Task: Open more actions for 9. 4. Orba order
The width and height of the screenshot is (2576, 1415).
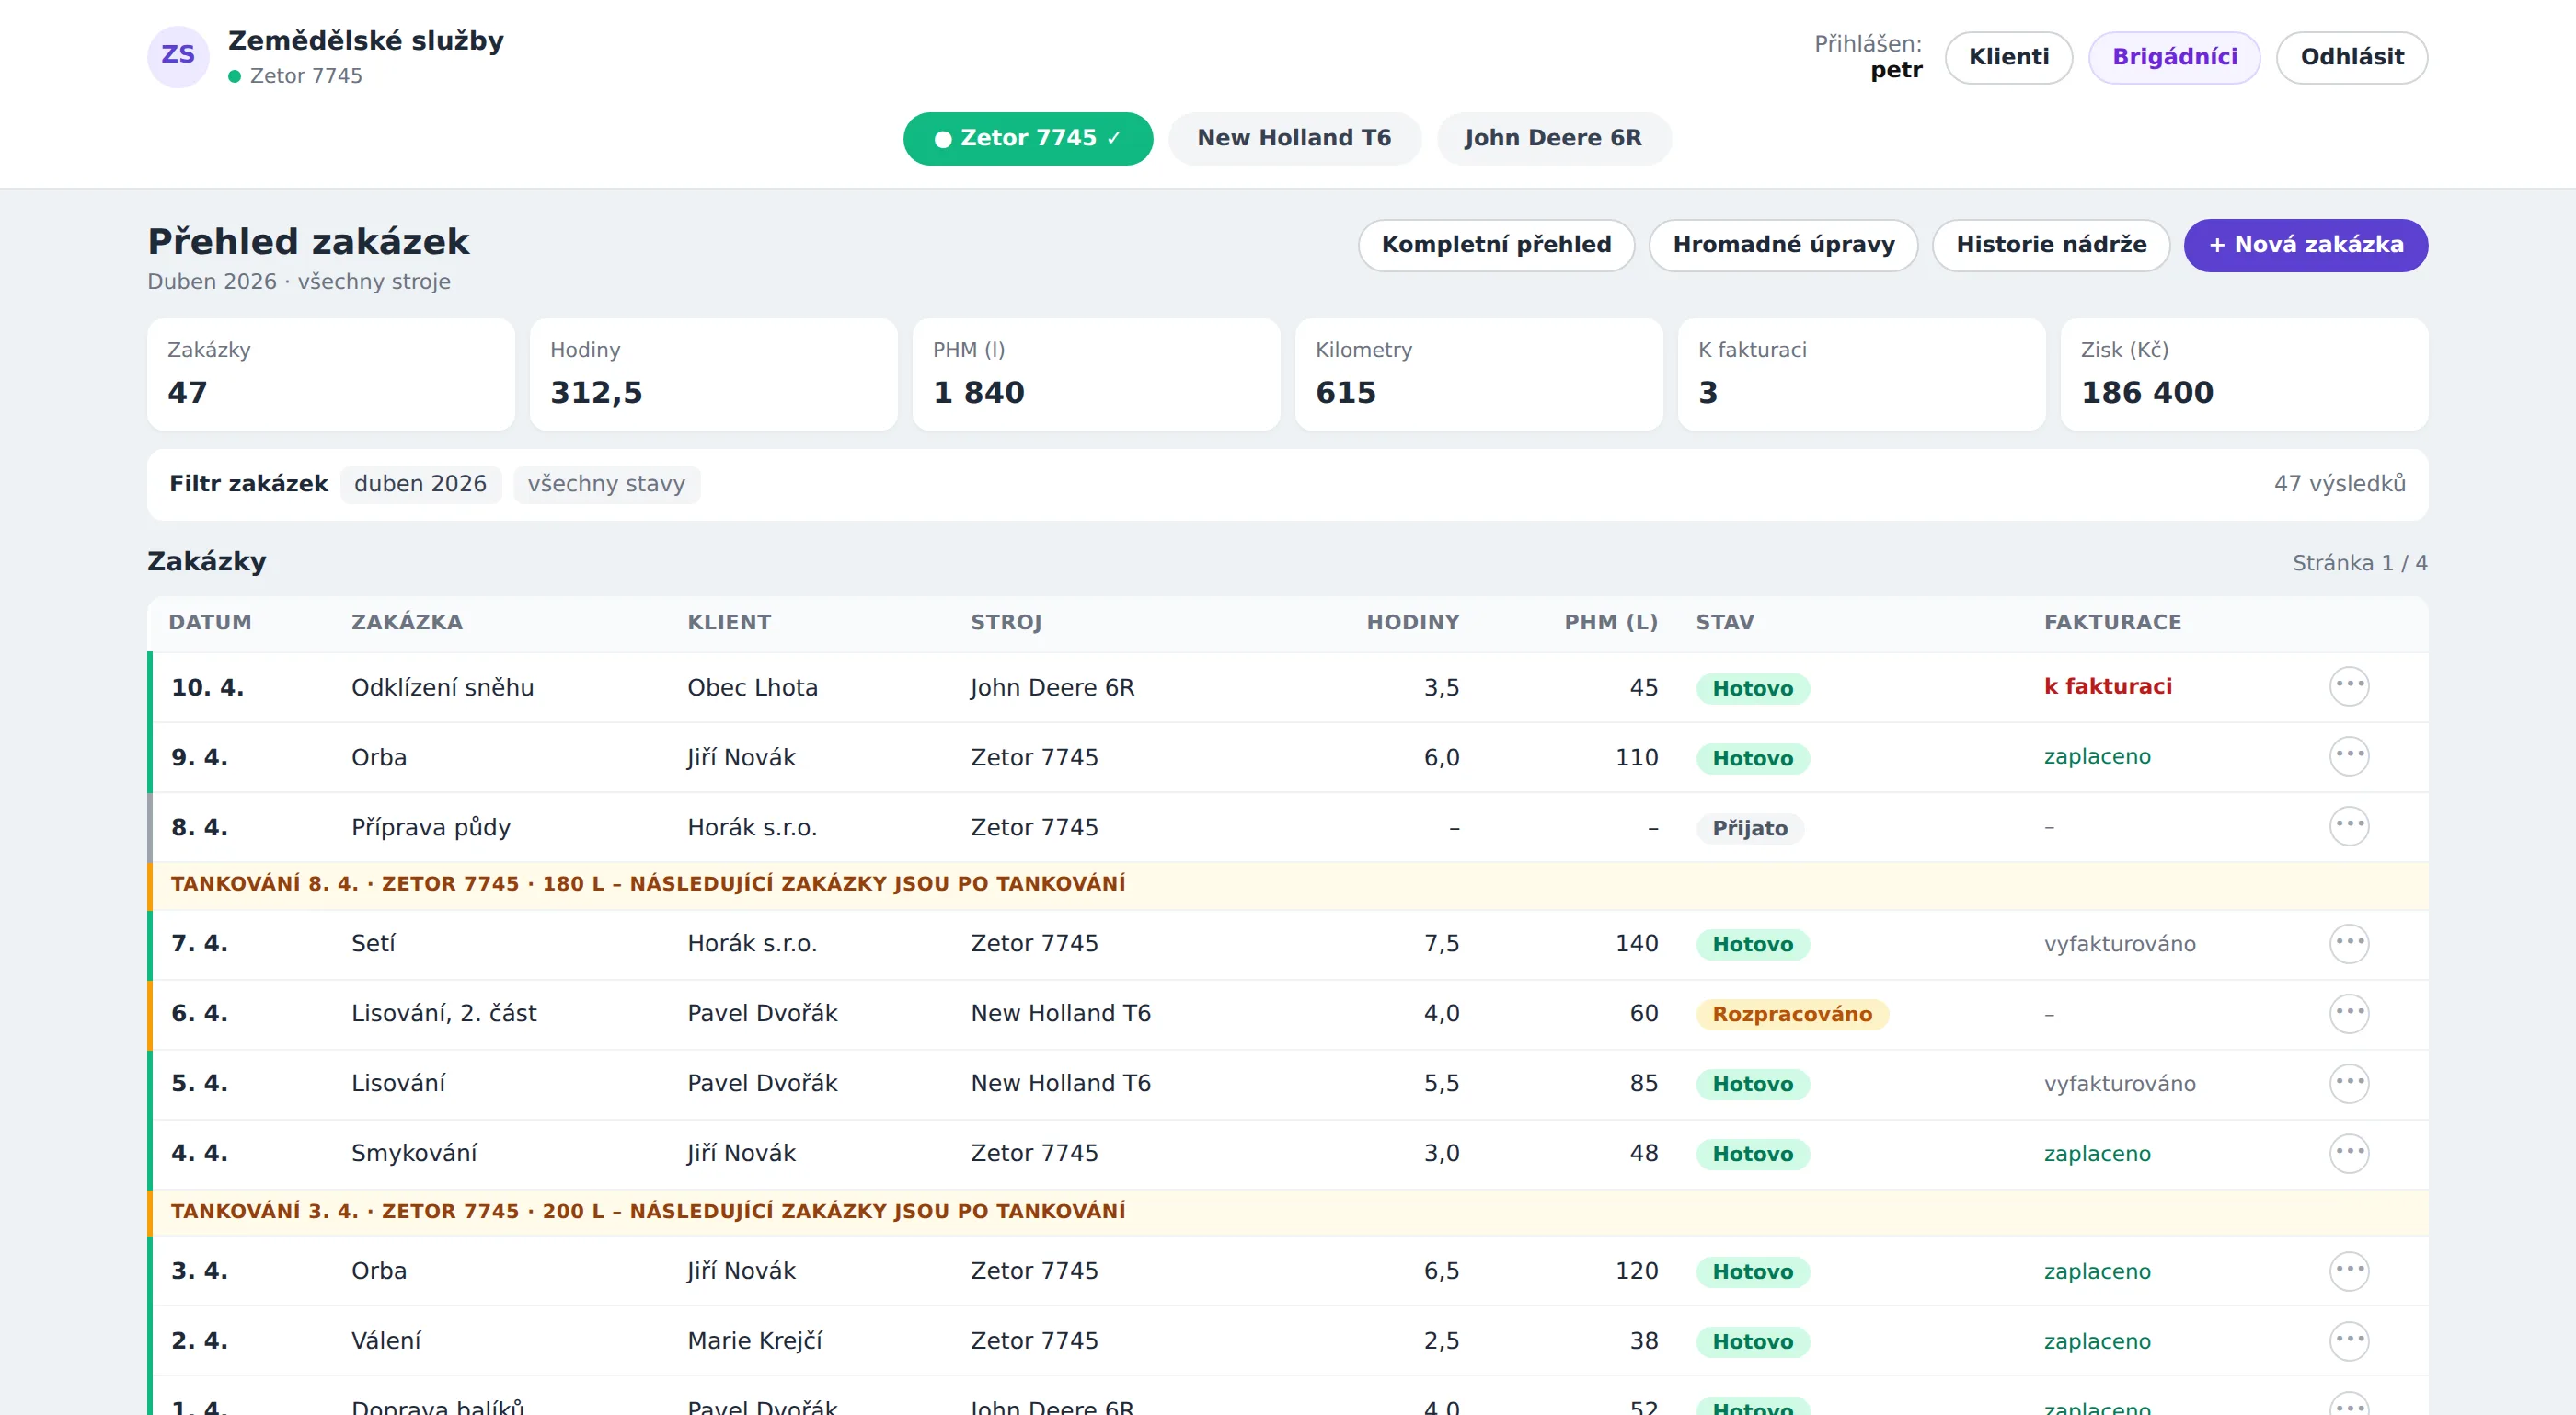Action: click(2349, 756)
